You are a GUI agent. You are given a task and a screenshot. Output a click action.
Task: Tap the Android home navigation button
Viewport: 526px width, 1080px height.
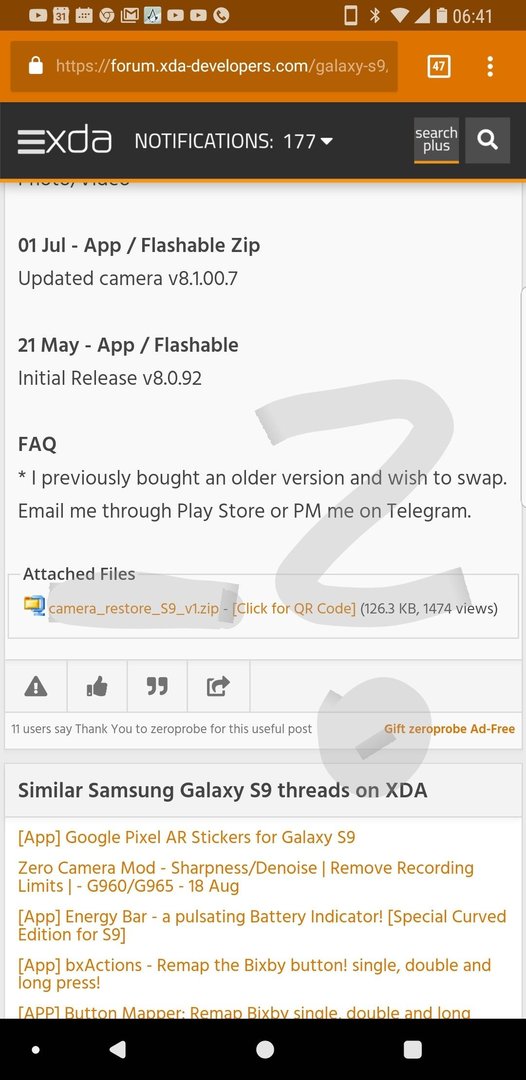tap(264, 1049)
